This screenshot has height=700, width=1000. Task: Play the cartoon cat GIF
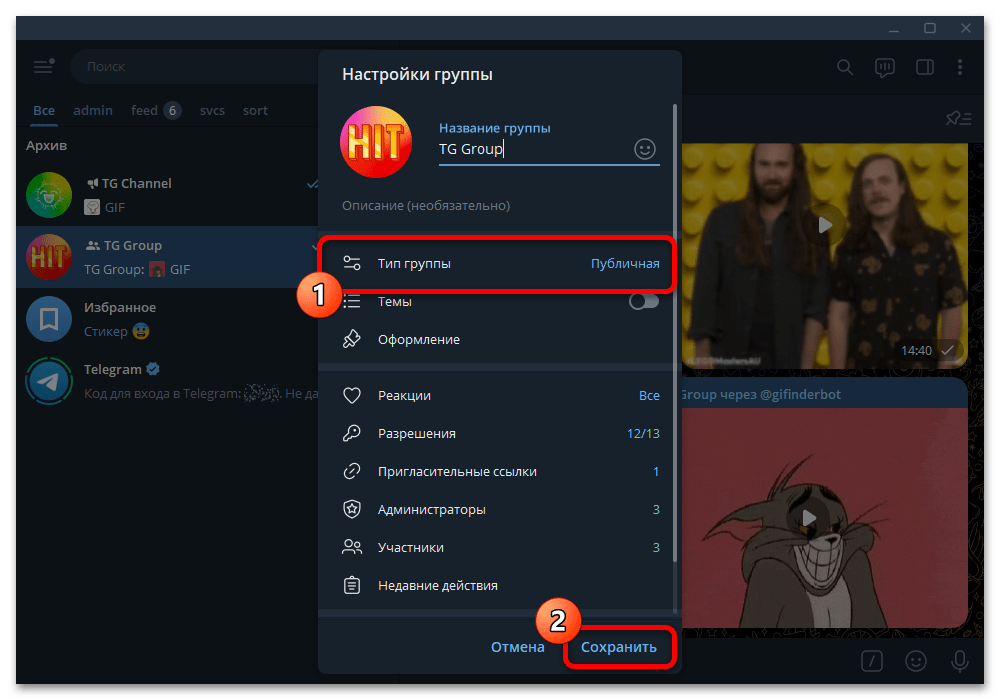tap(809, 518)
